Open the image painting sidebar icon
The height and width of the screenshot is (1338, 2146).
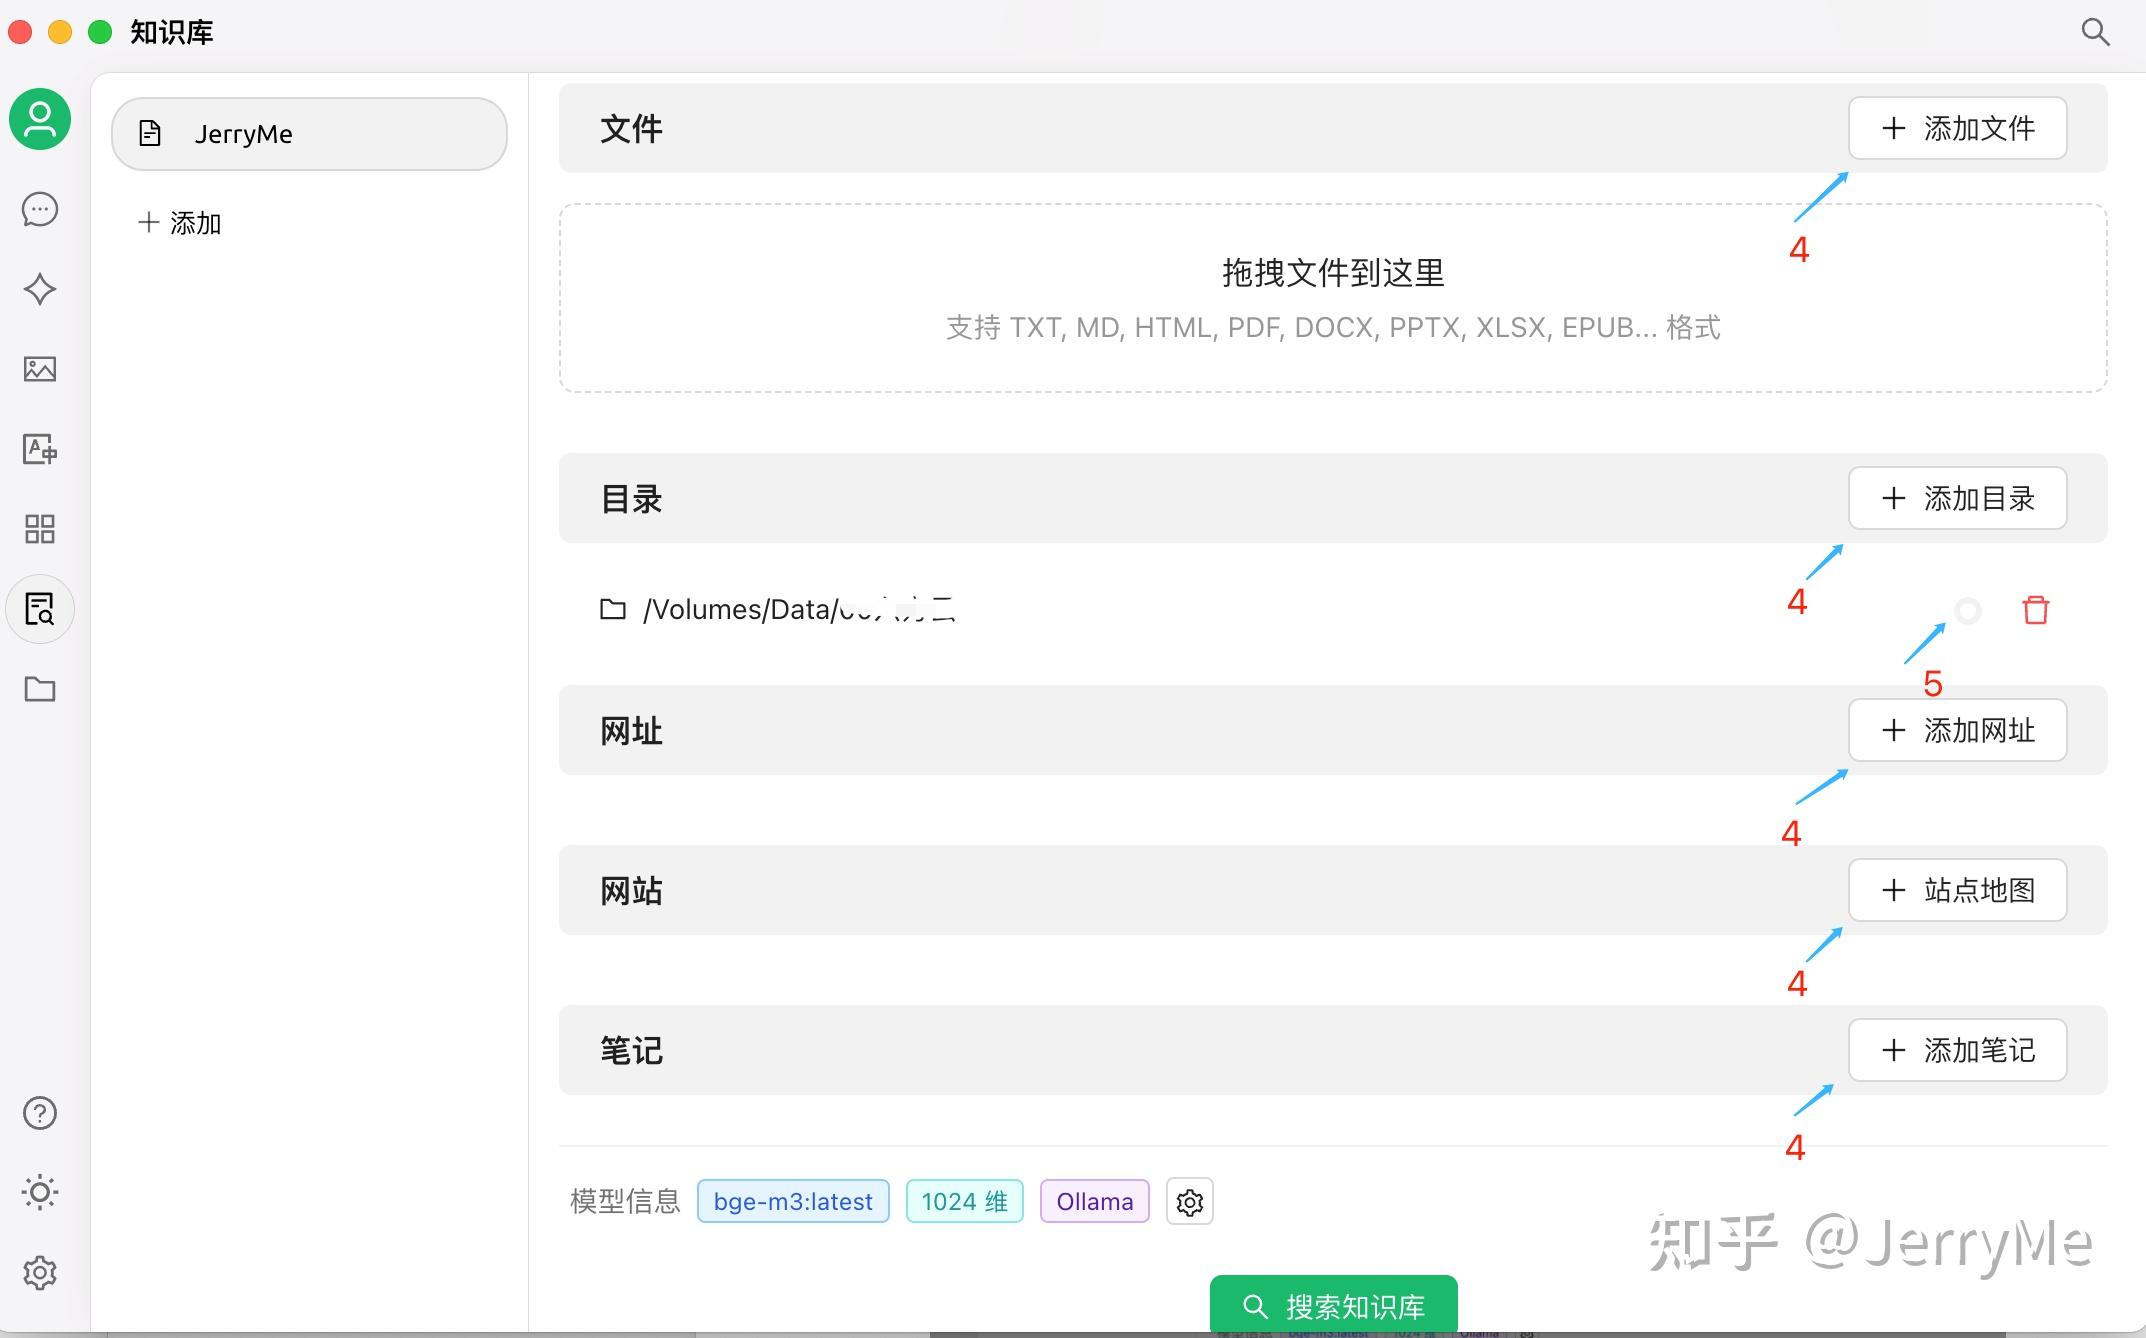point(40,369)
